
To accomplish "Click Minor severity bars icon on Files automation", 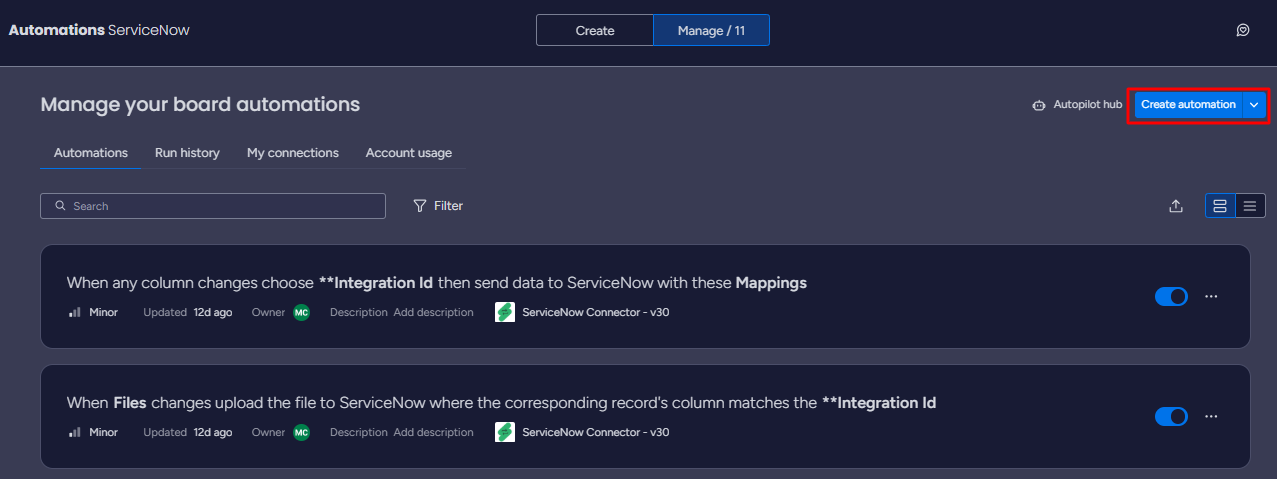I will click(x=74, y=432).
